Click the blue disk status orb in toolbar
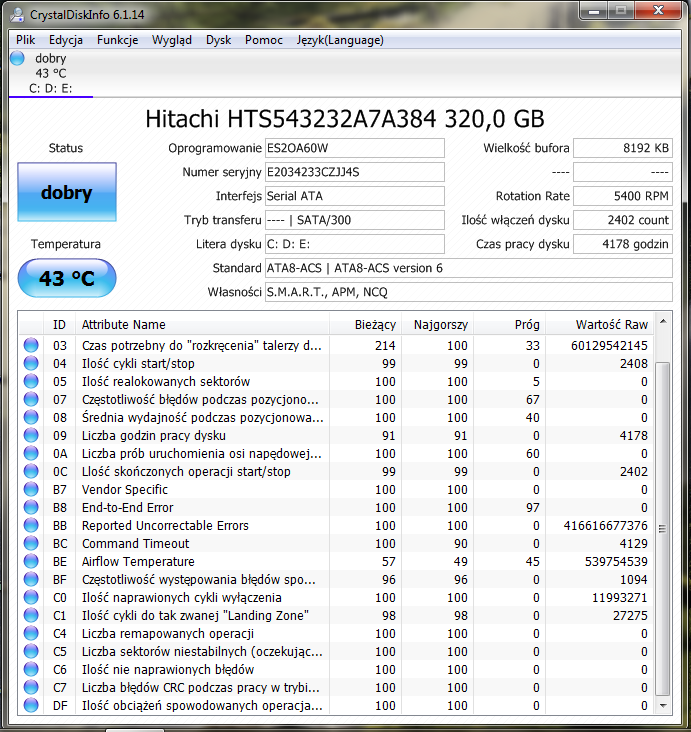 click(x=18, y=58)
